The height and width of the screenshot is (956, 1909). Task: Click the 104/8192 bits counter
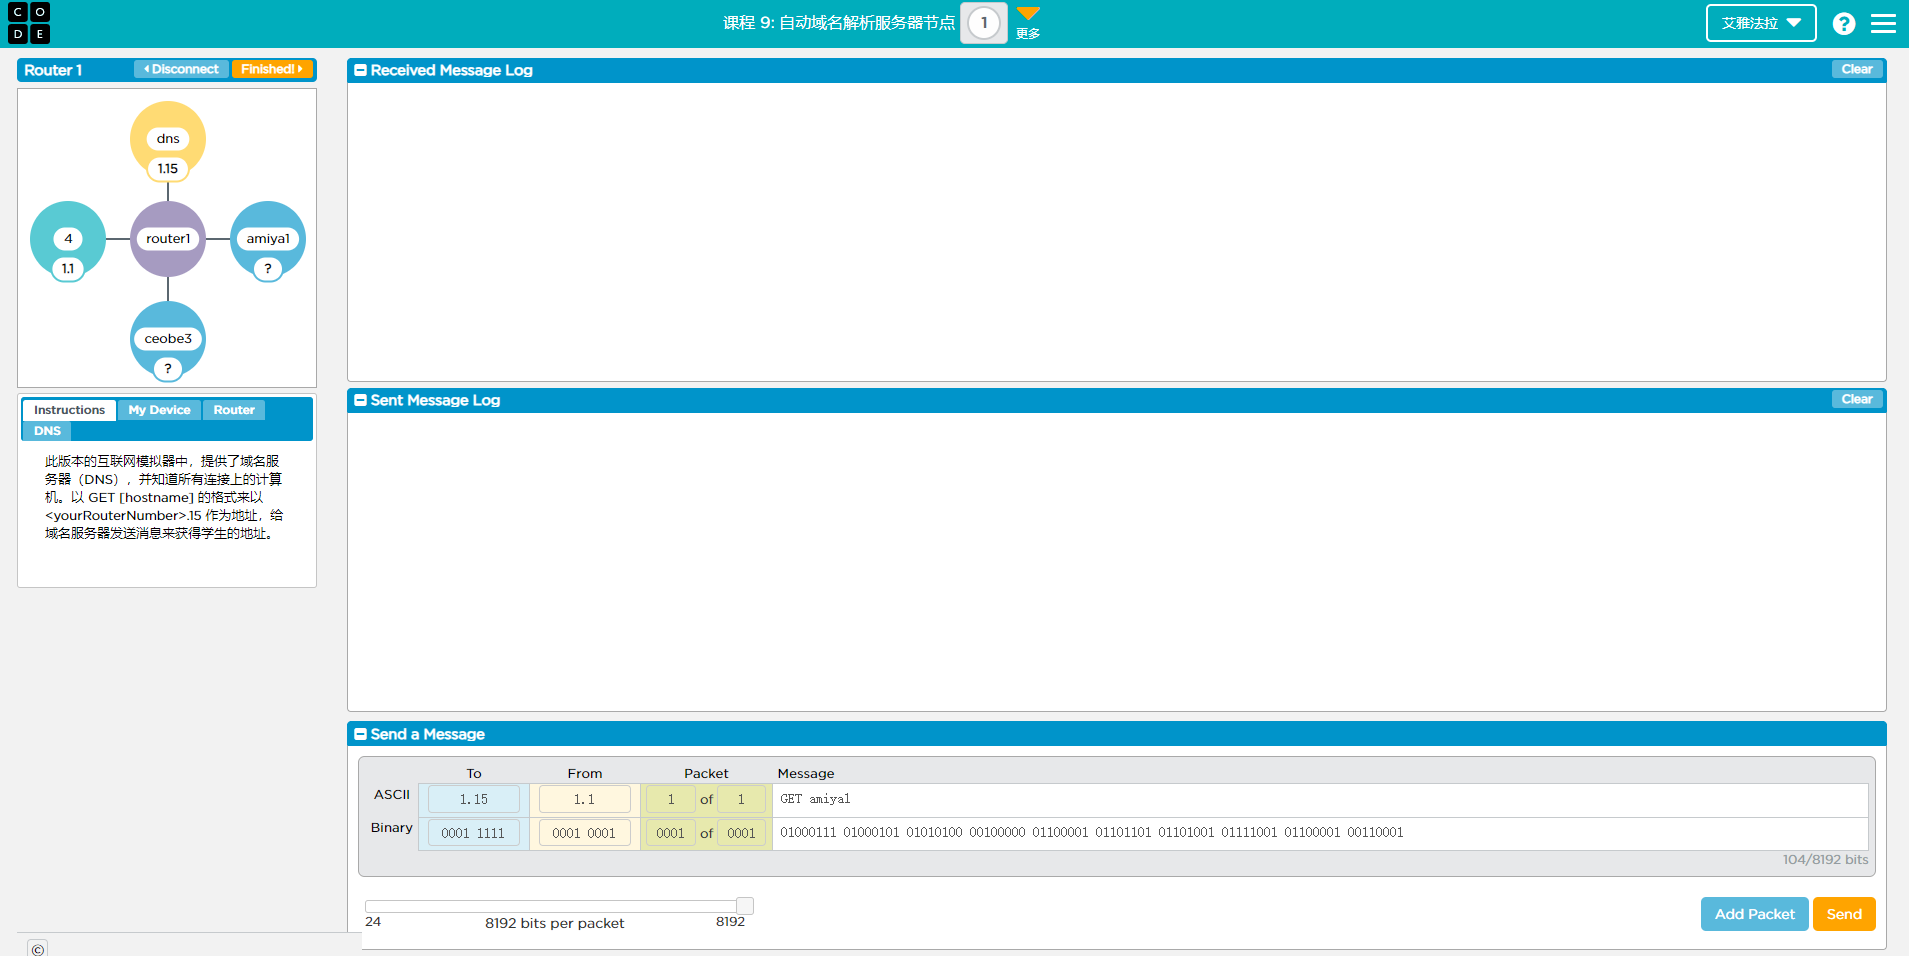(1825, 859)
